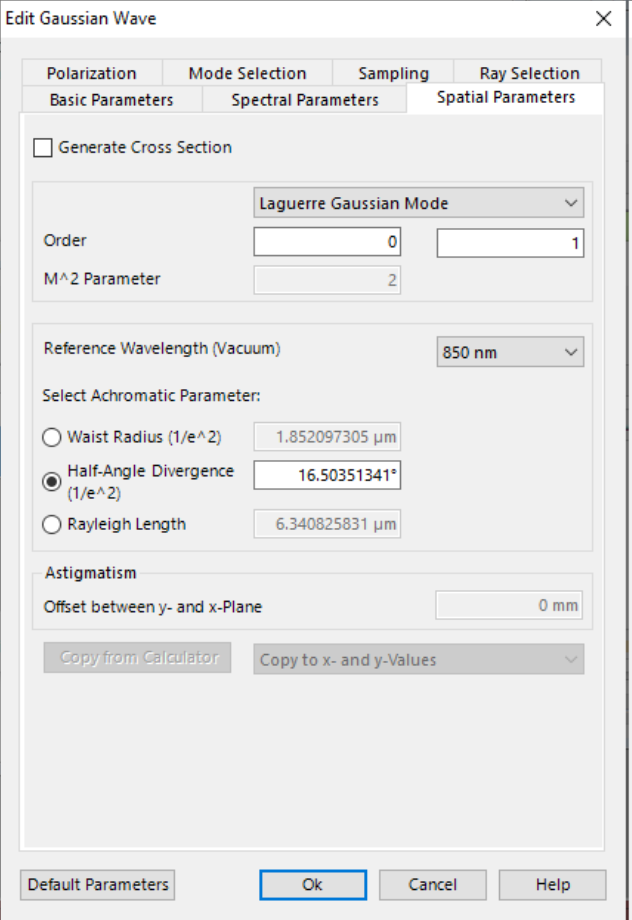Click the Copy from Calculator button
The image size is (632, 920).
click(137, 657)
